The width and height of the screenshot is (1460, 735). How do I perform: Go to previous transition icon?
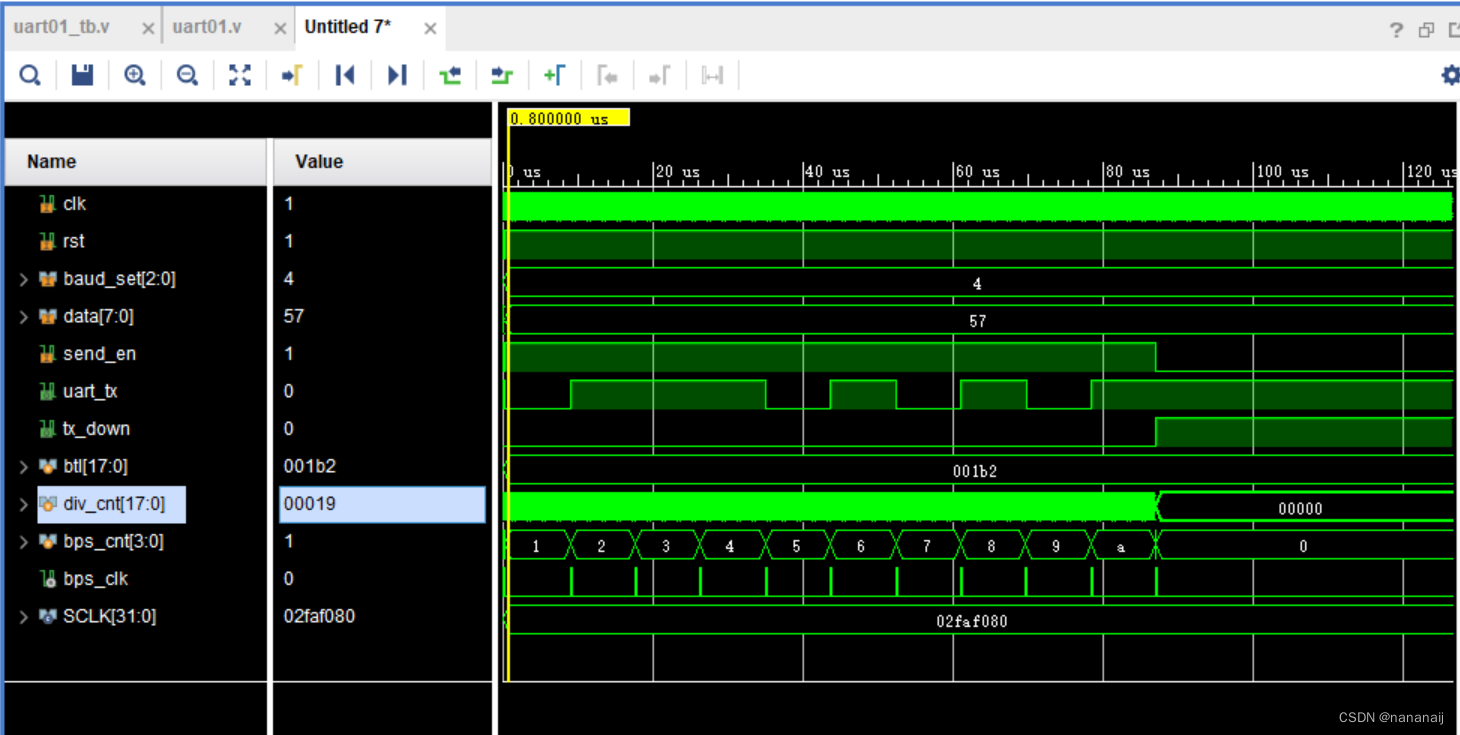[450, 75]
